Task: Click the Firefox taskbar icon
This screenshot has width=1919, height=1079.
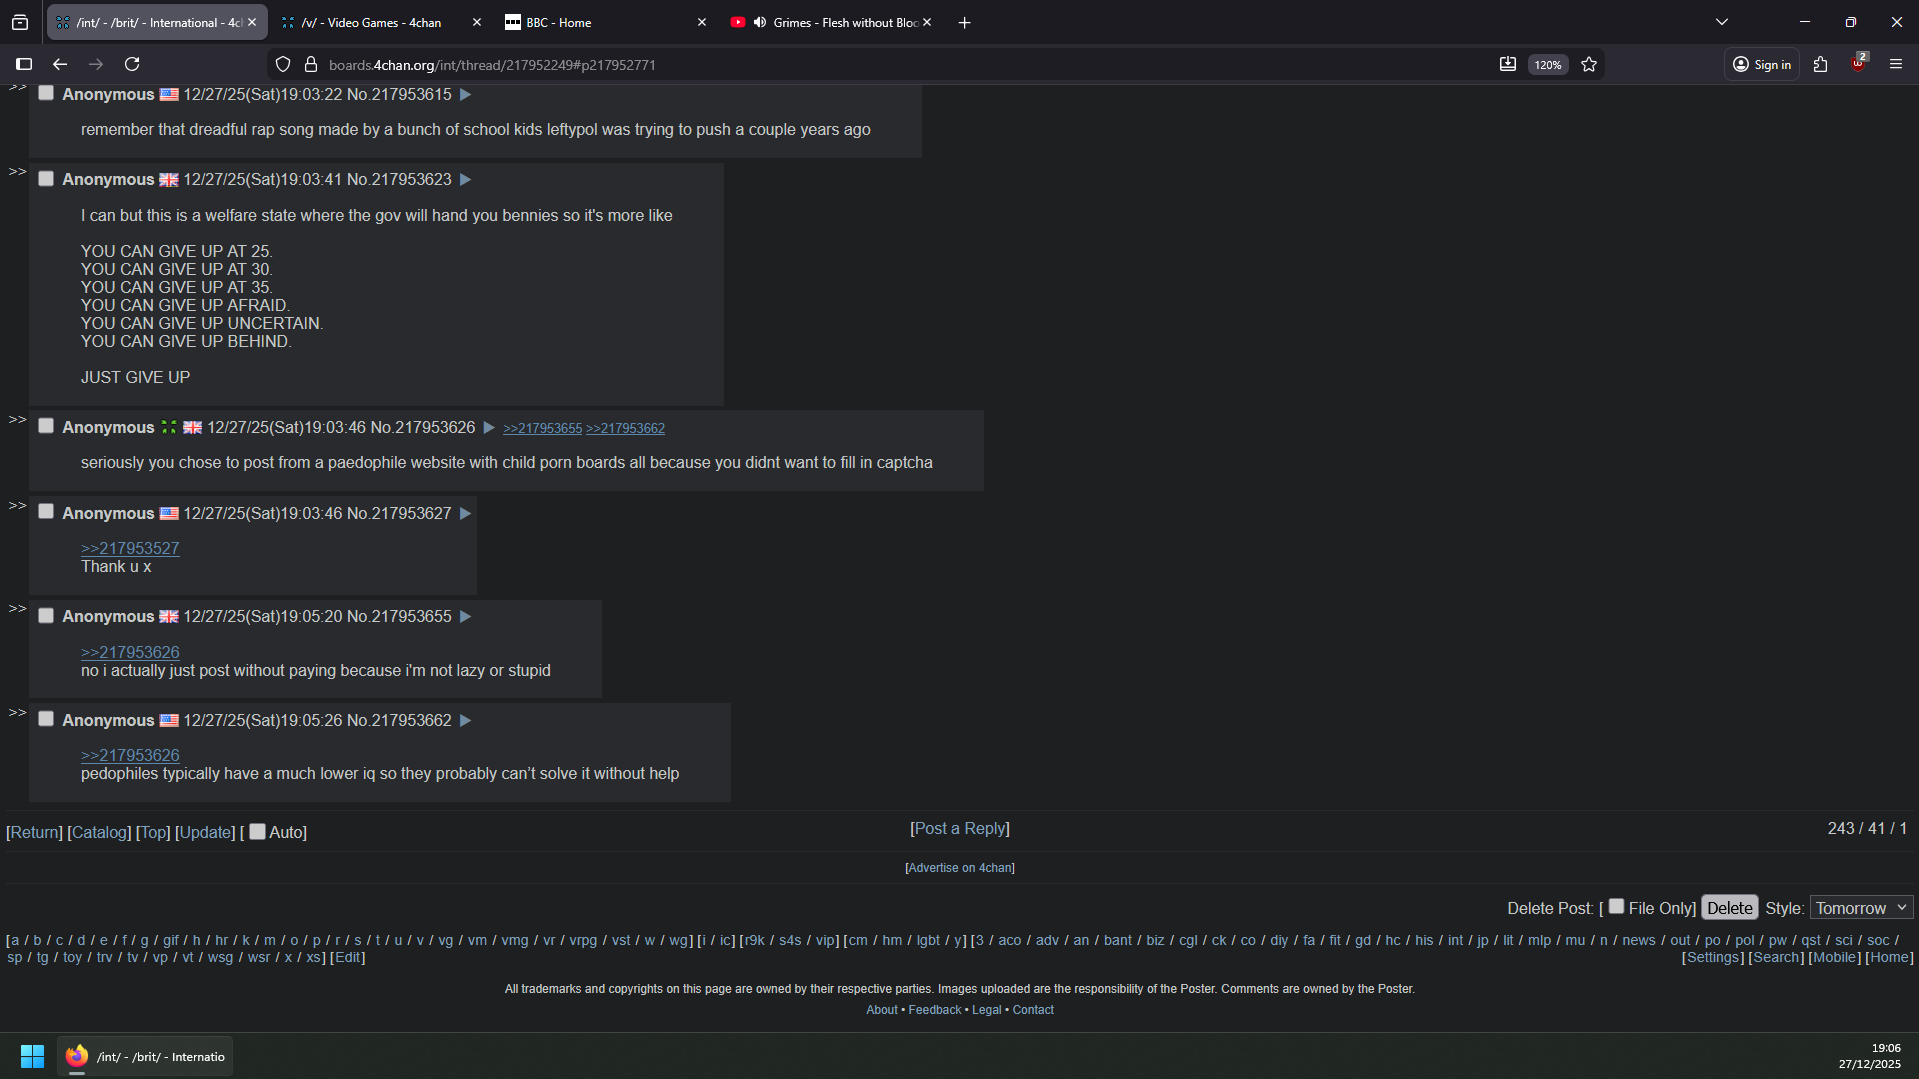Action: point(77,1056)
